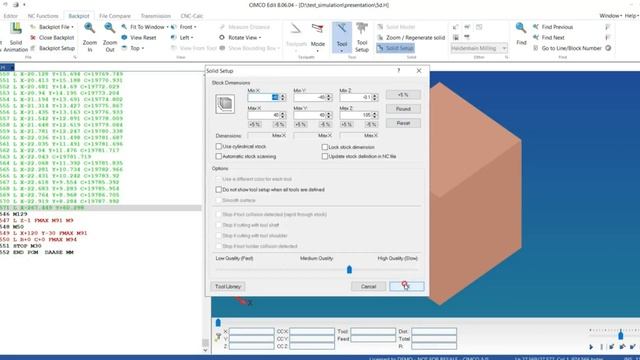Click Go to Line/Block Number

(567, 48)
